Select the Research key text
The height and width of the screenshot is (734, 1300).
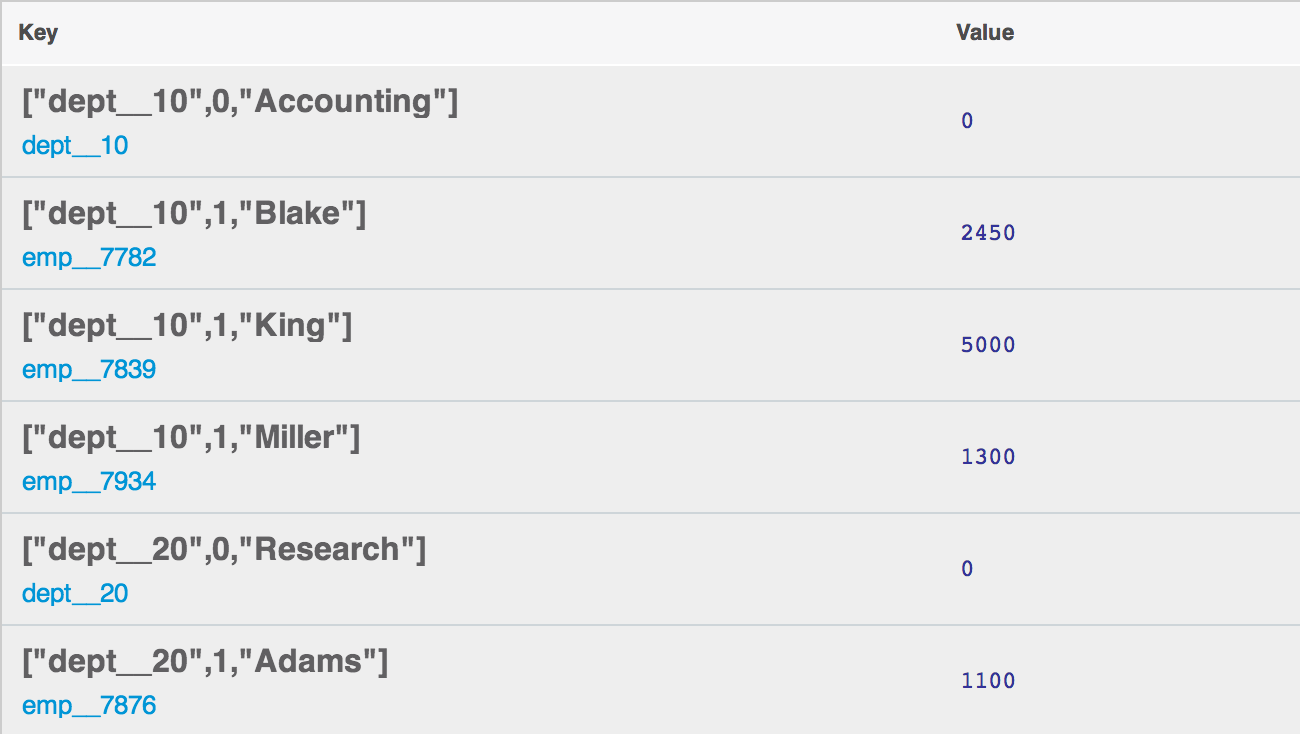click(x=224, y=549)
